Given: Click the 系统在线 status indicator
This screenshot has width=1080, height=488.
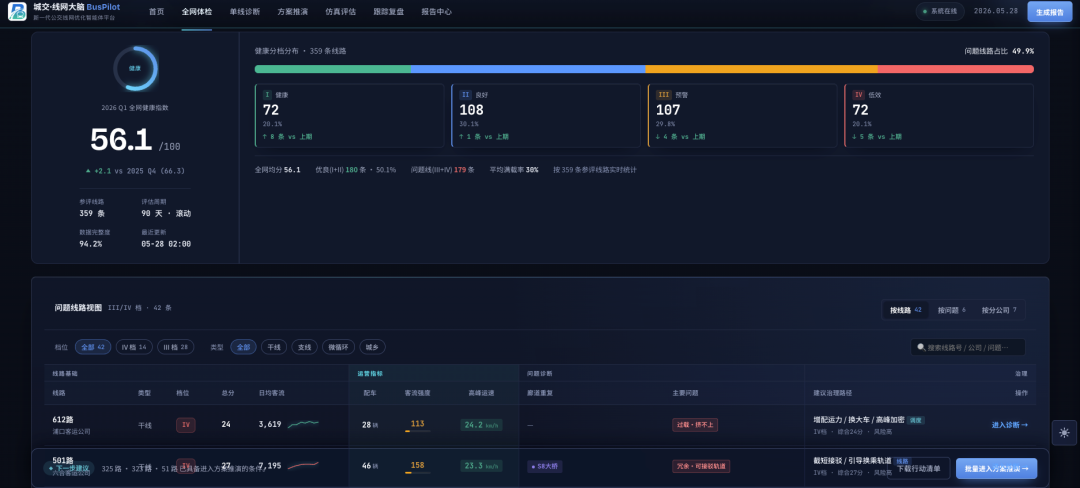Looking at the screenshot, I should coord(939,12).
